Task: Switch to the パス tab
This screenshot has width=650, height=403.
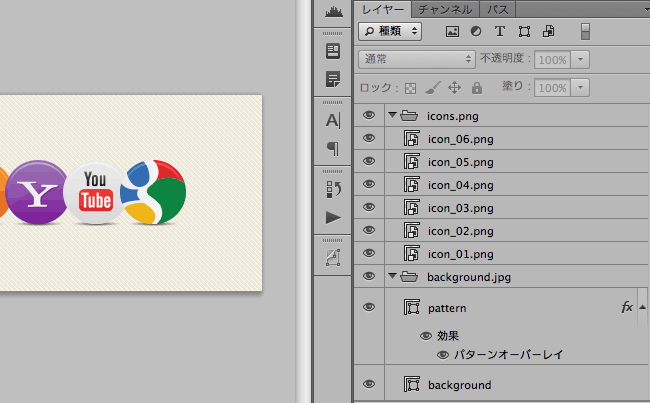Action: click(499, 9)
